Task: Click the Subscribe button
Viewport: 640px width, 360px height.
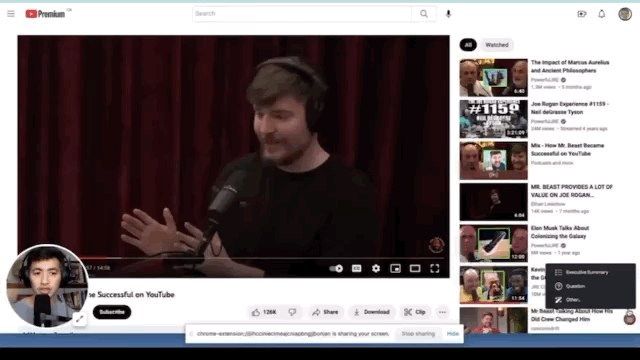Action: [112, 312]
